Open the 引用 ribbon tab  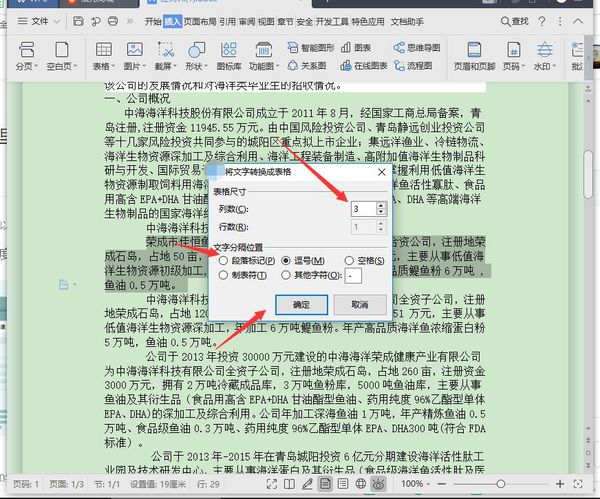point(227,22)
